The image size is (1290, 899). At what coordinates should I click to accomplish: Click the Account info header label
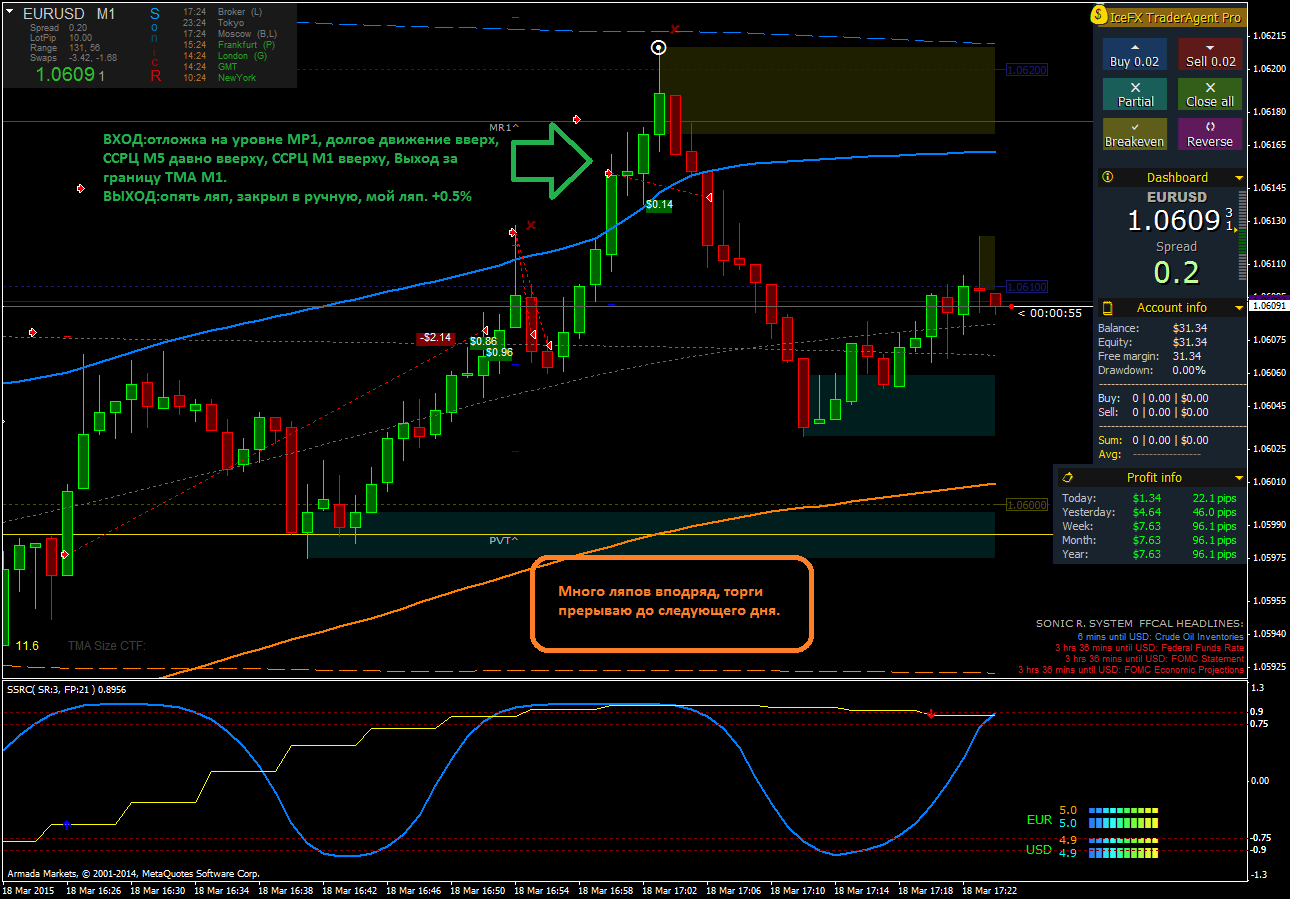click(x=1172, y=307)
